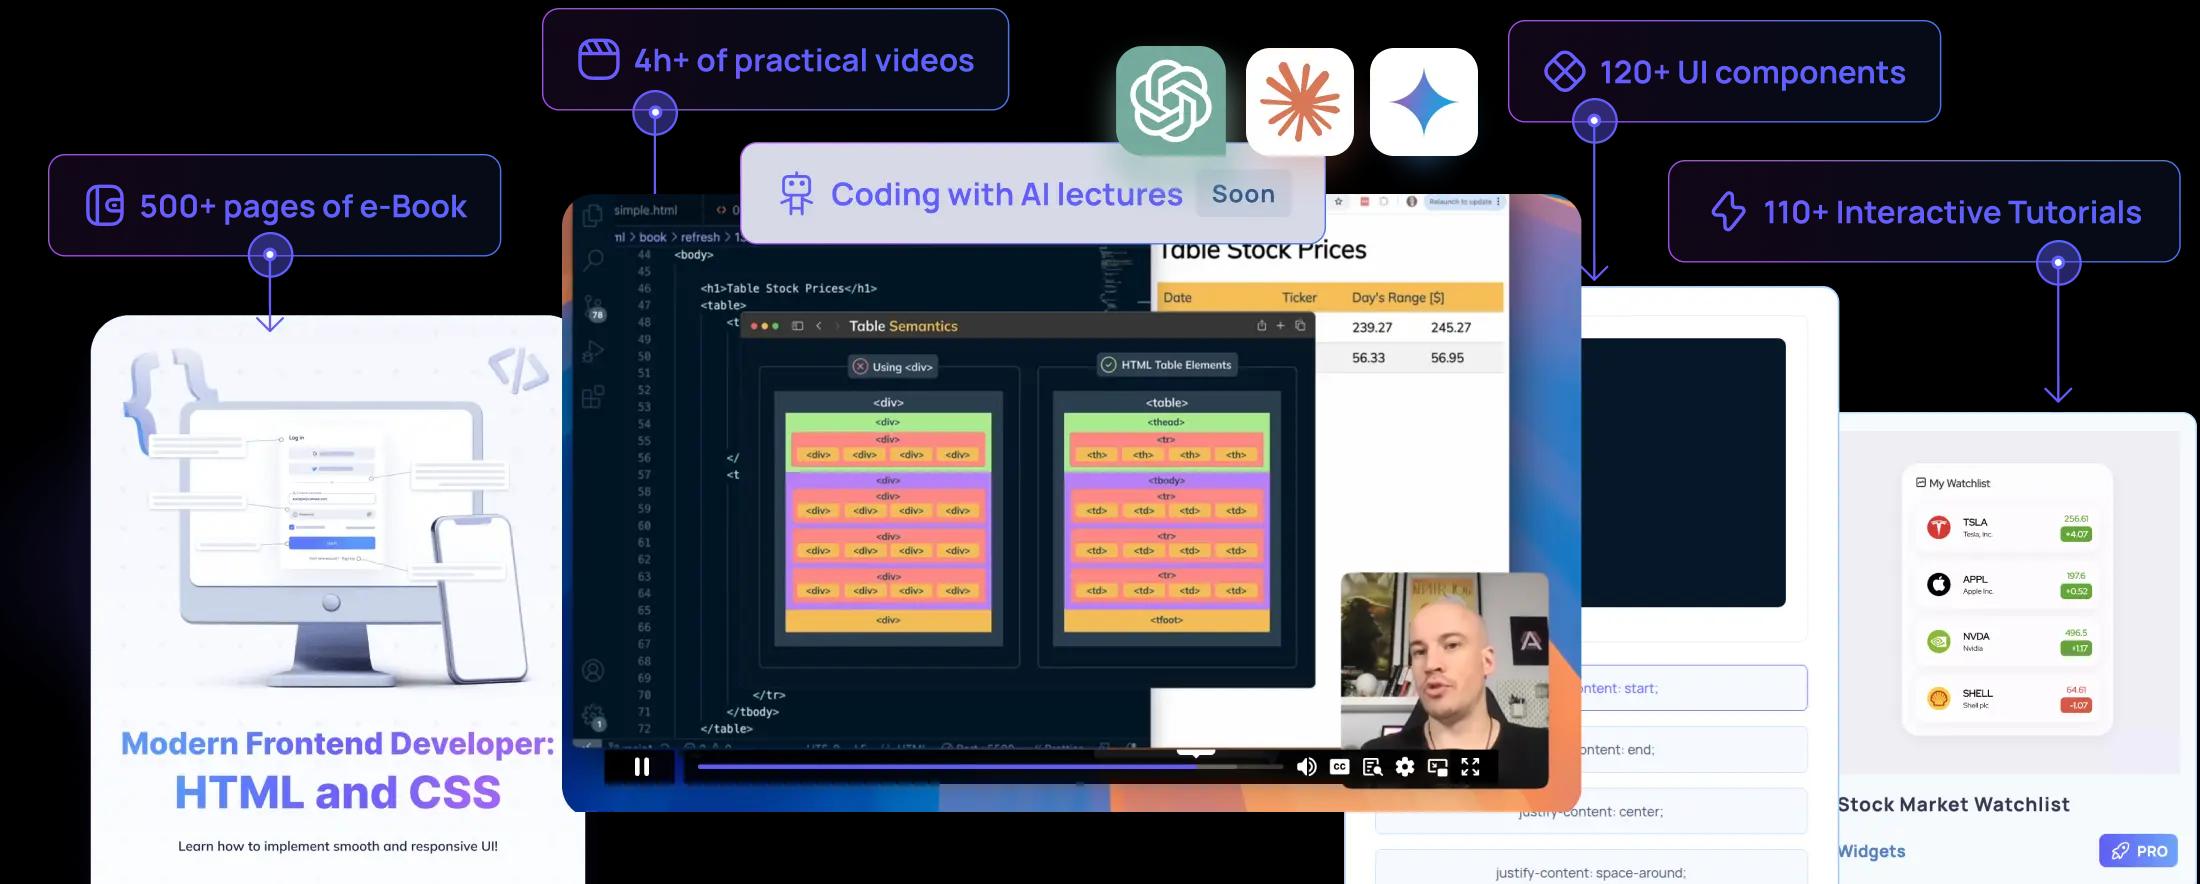Click the Table Semantics window title
This screenshot has height=884, width=2200.
(903, 326)
